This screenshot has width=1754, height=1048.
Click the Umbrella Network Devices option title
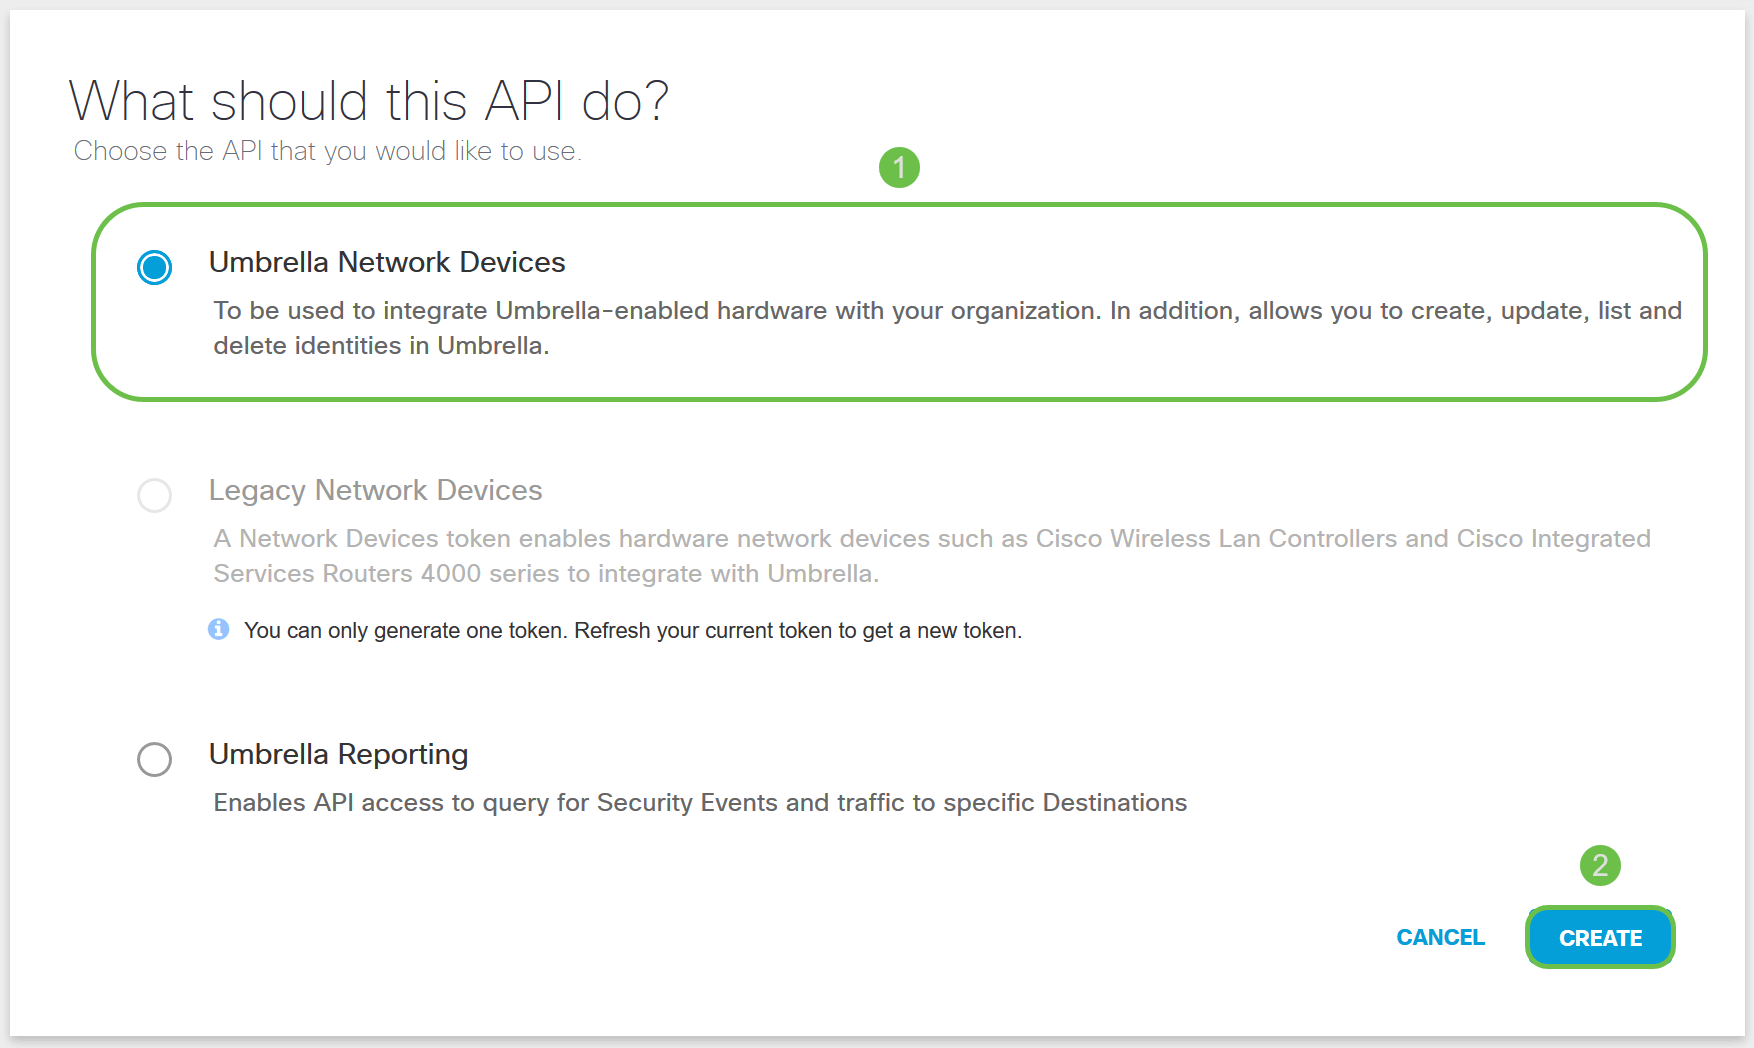click(387, 262)
